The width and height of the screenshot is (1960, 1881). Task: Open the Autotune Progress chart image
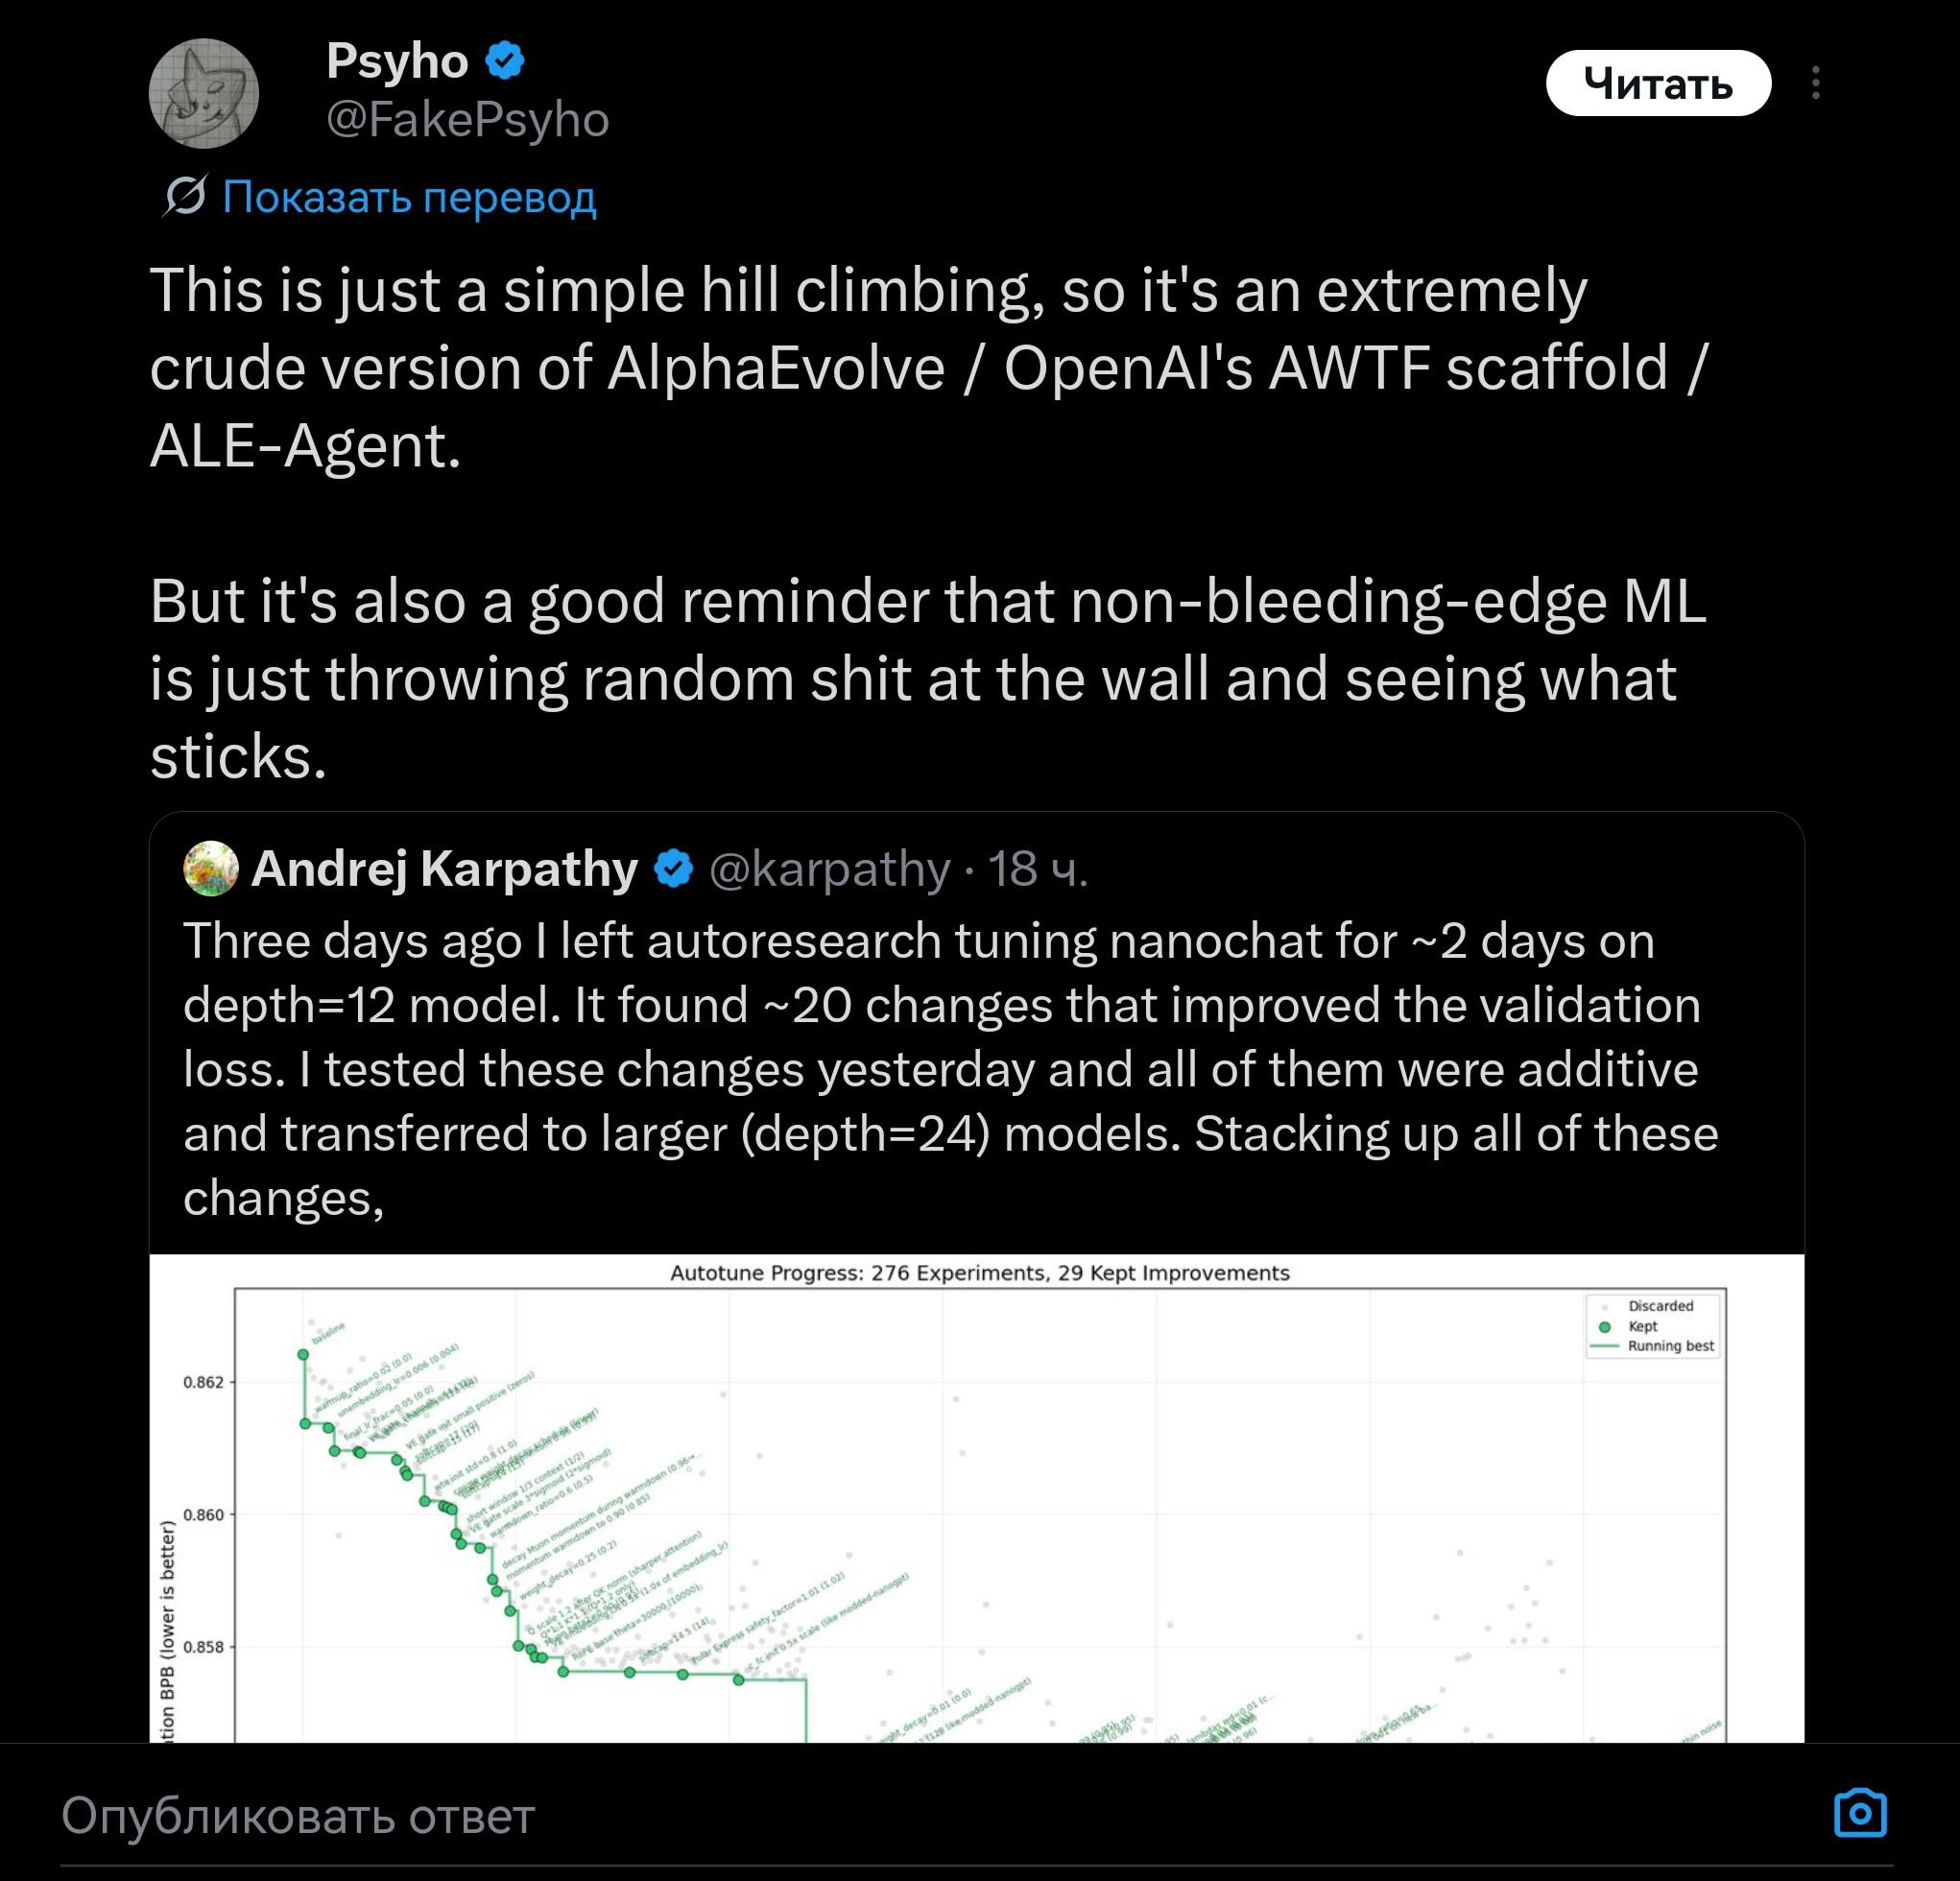pyautogui.click(x=976, y=1500)
